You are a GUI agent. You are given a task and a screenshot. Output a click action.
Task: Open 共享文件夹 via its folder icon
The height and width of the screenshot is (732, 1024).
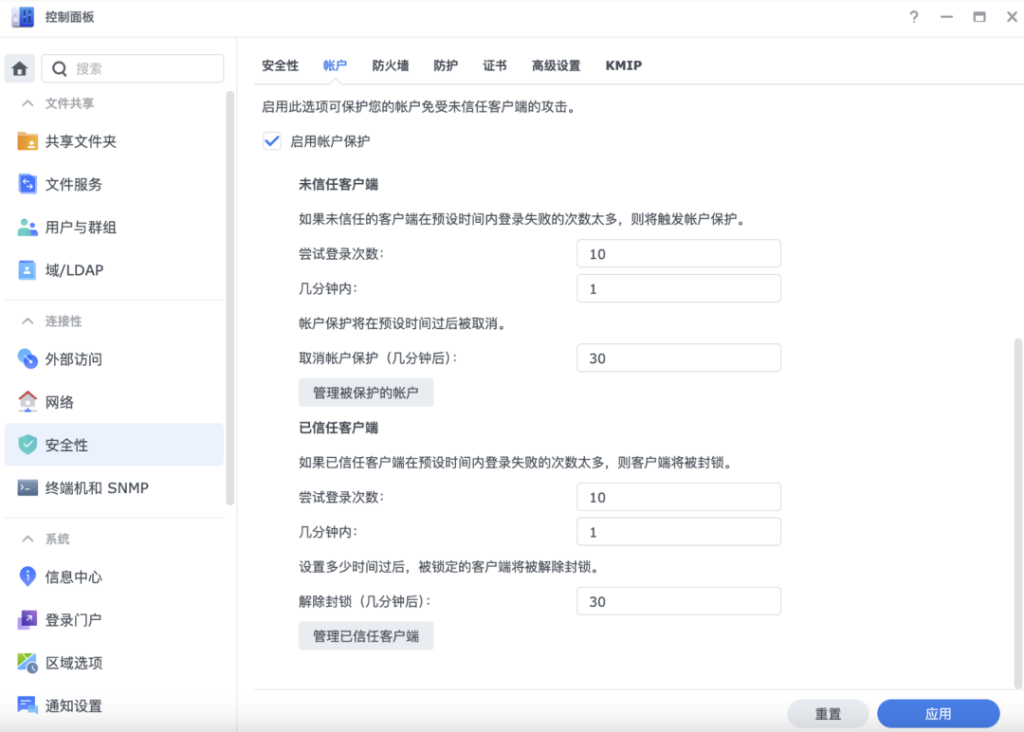[x=28, y=141]
